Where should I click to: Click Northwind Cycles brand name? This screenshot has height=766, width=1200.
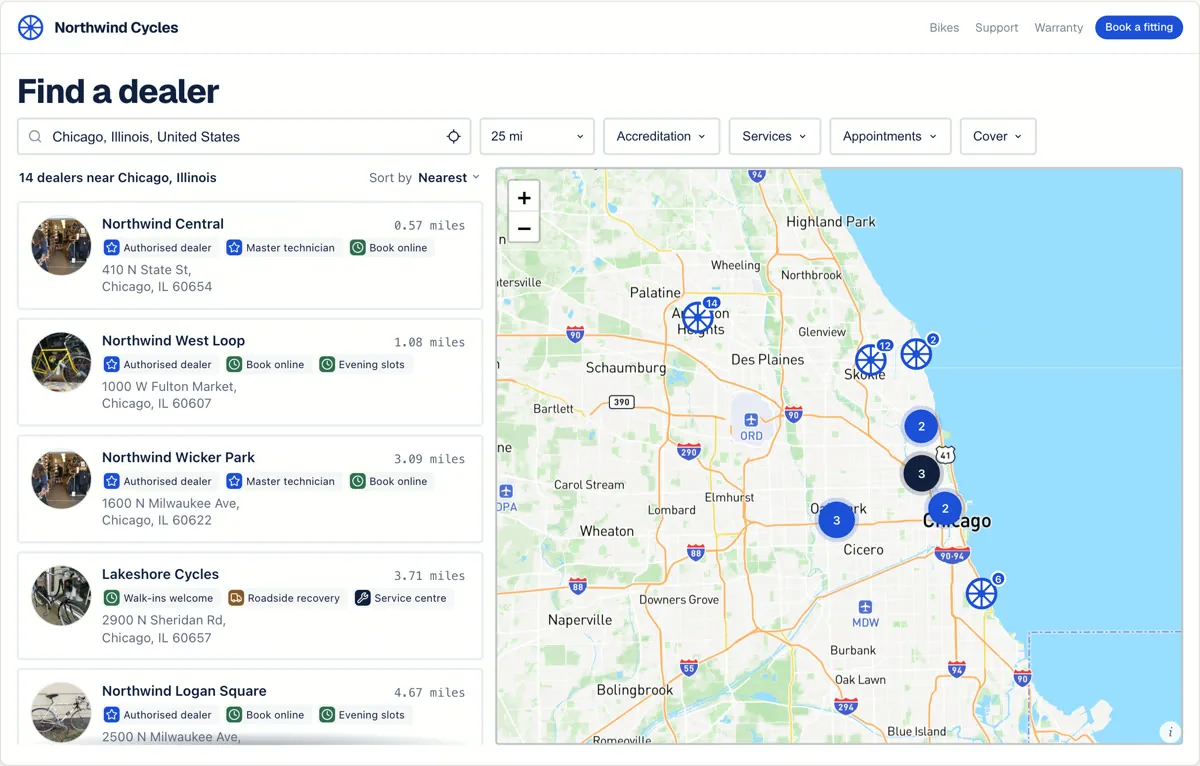[116, 28]
